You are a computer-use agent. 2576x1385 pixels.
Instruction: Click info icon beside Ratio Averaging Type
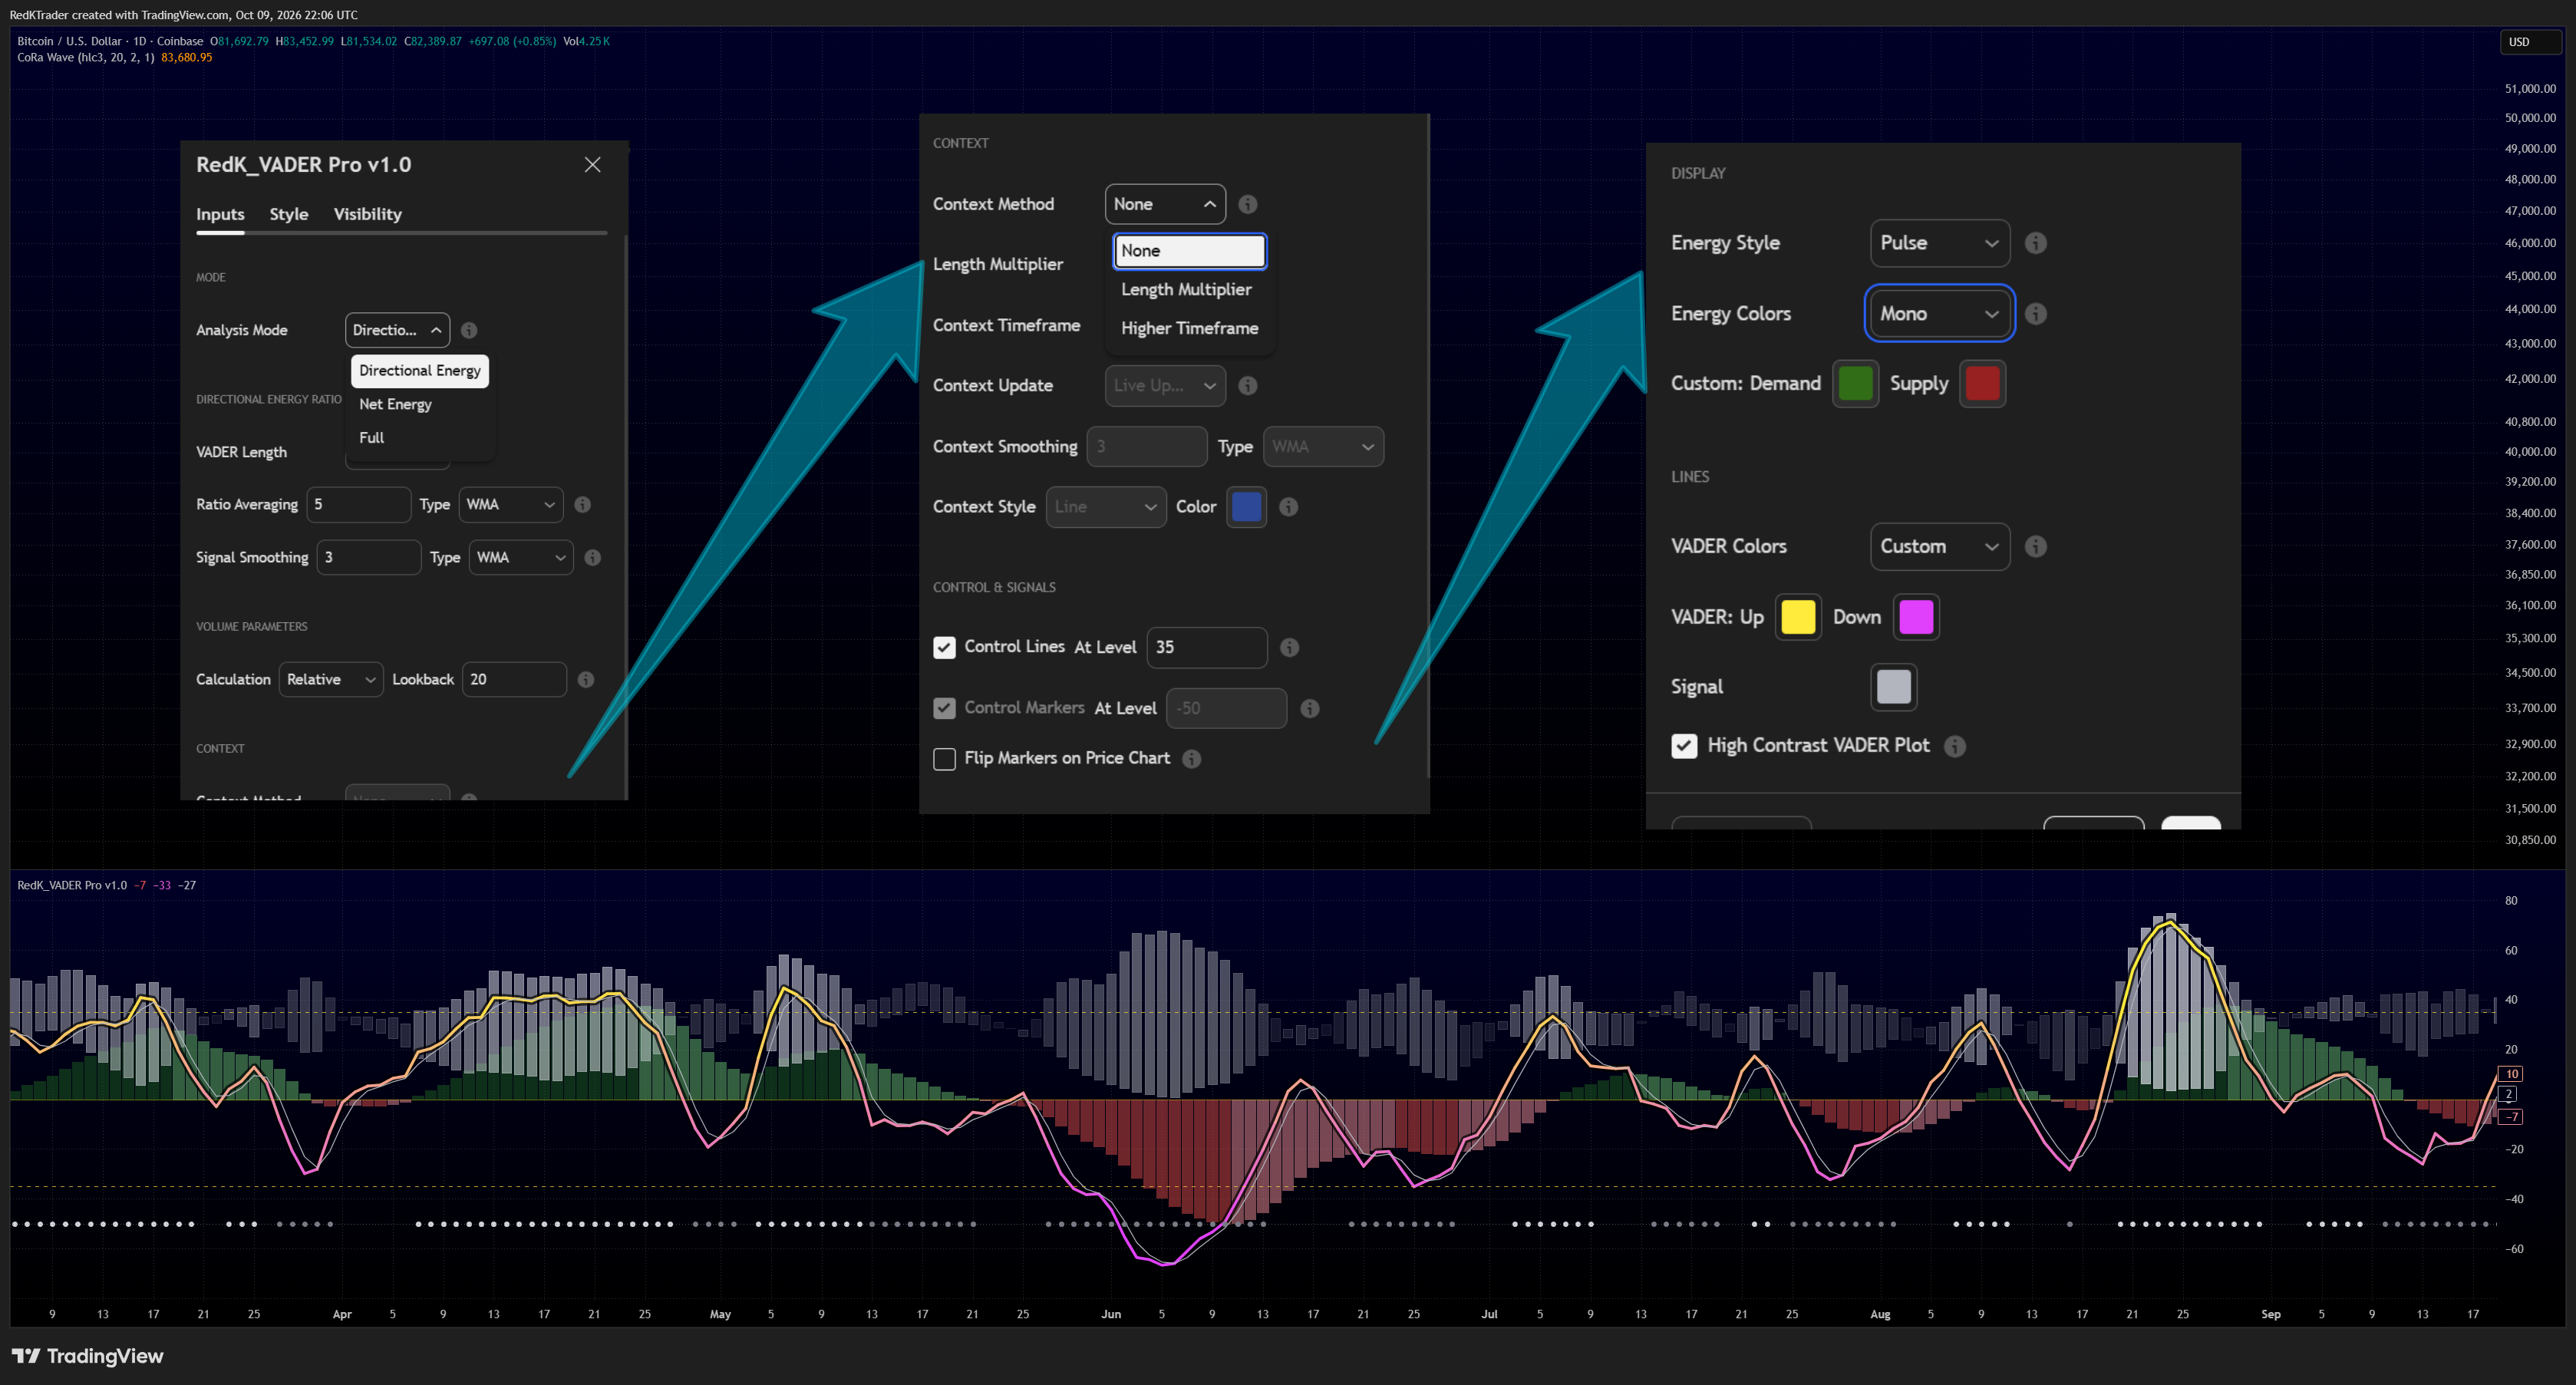[x=583, y=505]
